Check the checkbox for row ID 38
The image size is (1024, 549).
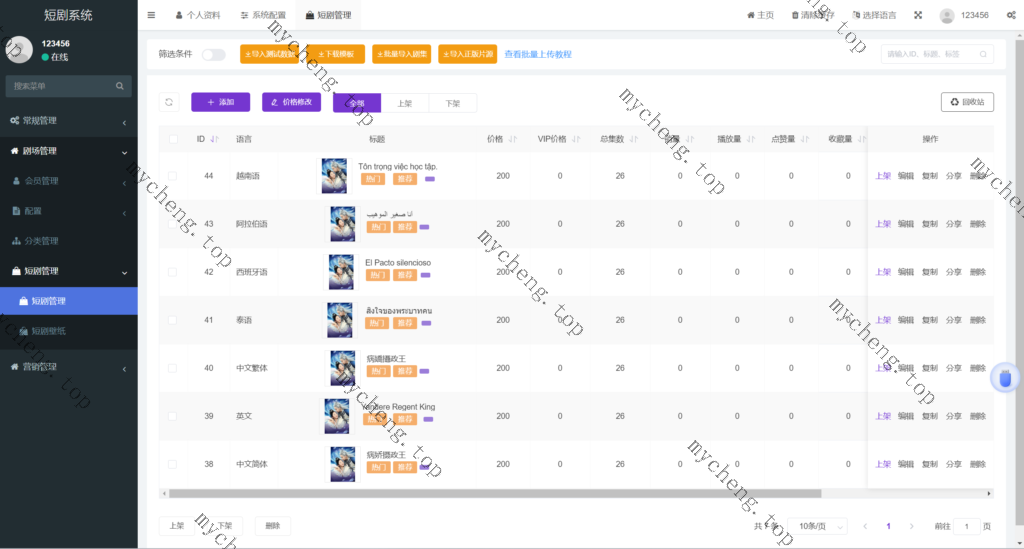pos(172,464)
